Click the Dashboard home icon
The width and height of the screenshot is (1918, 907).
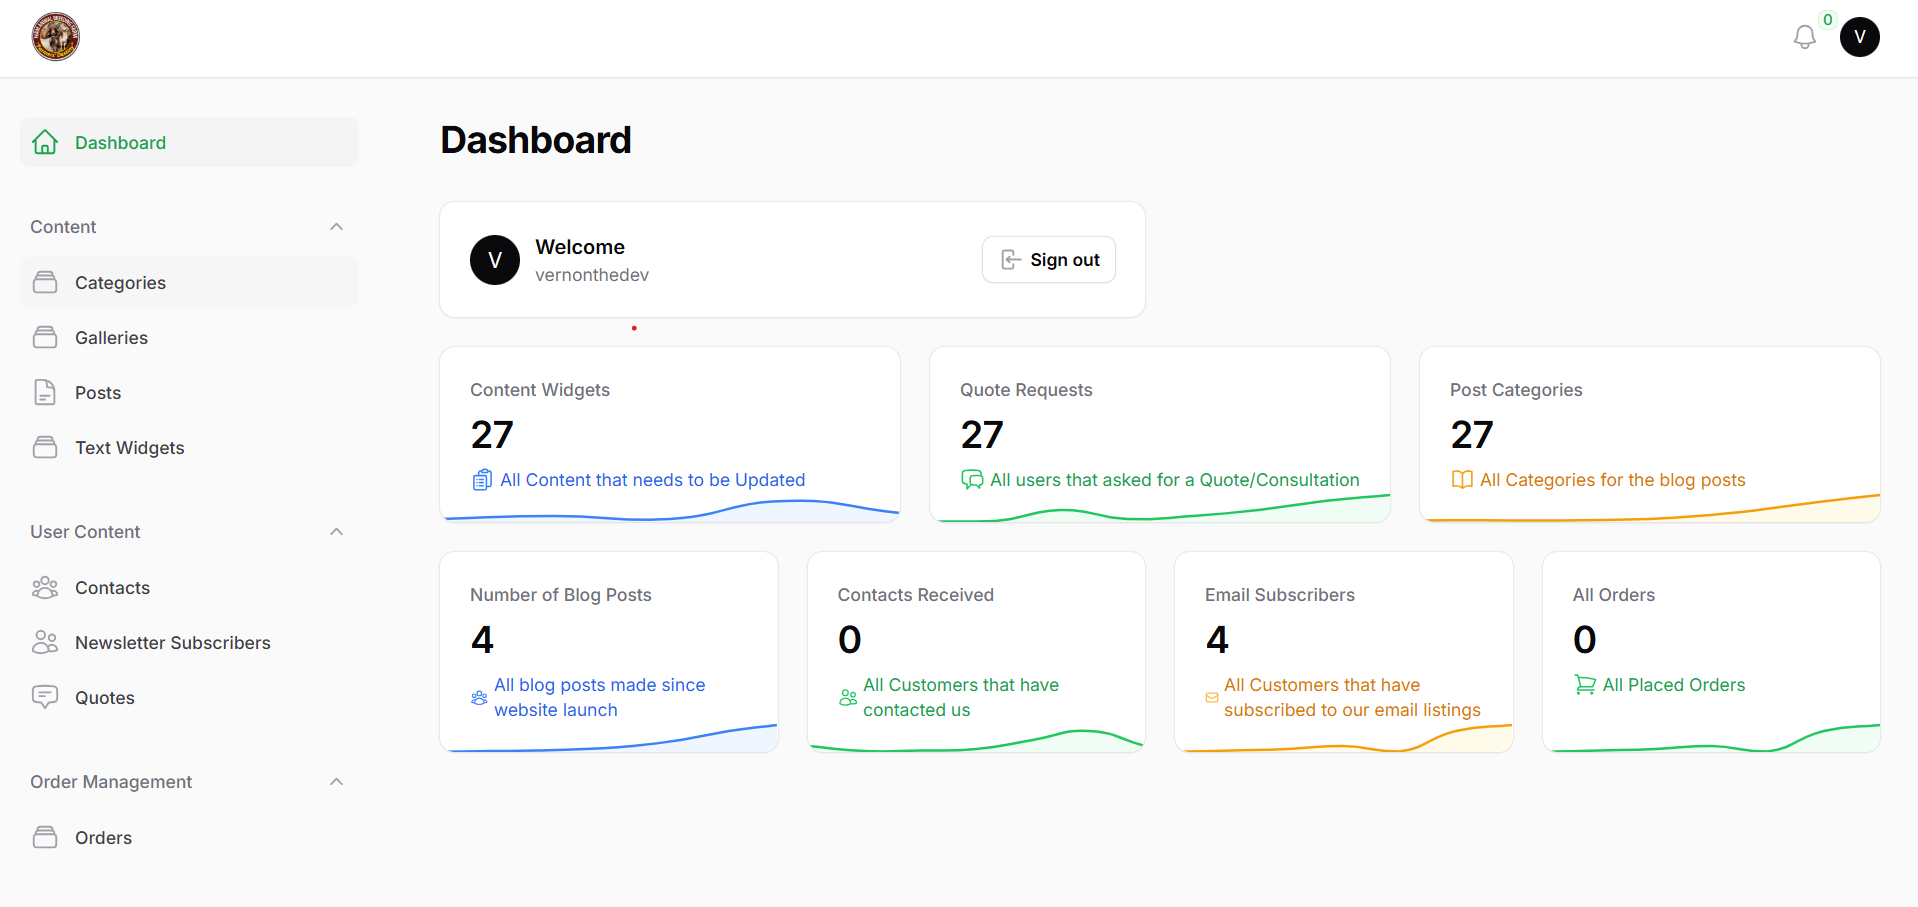pos(45,142)
